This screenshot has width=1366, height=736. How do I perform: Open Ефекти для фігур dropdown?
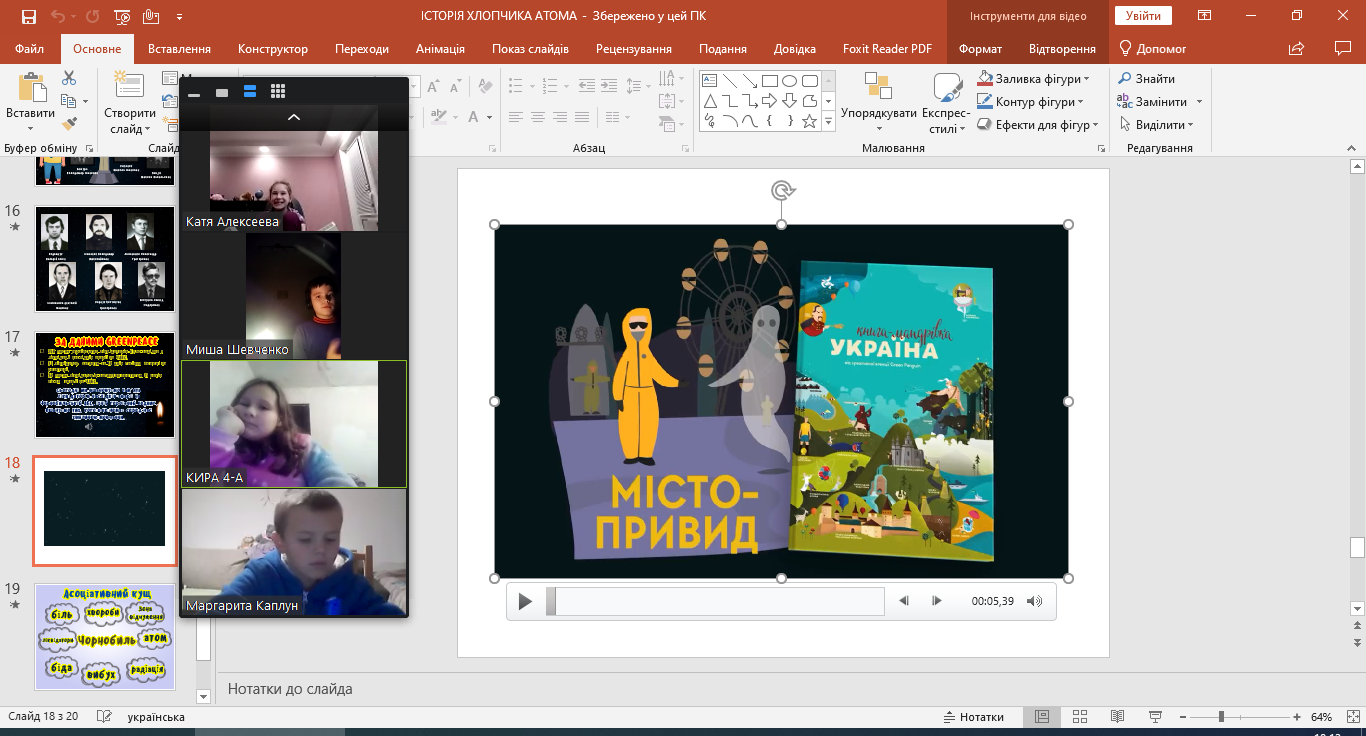pos(1038,125)
